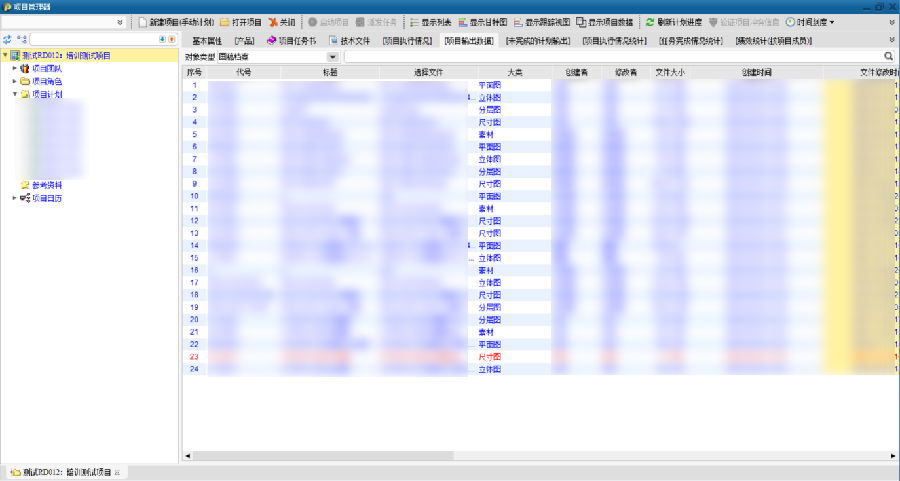
Task: Switch to the 项目任务书 tab
Action: [x=291, y=41]
